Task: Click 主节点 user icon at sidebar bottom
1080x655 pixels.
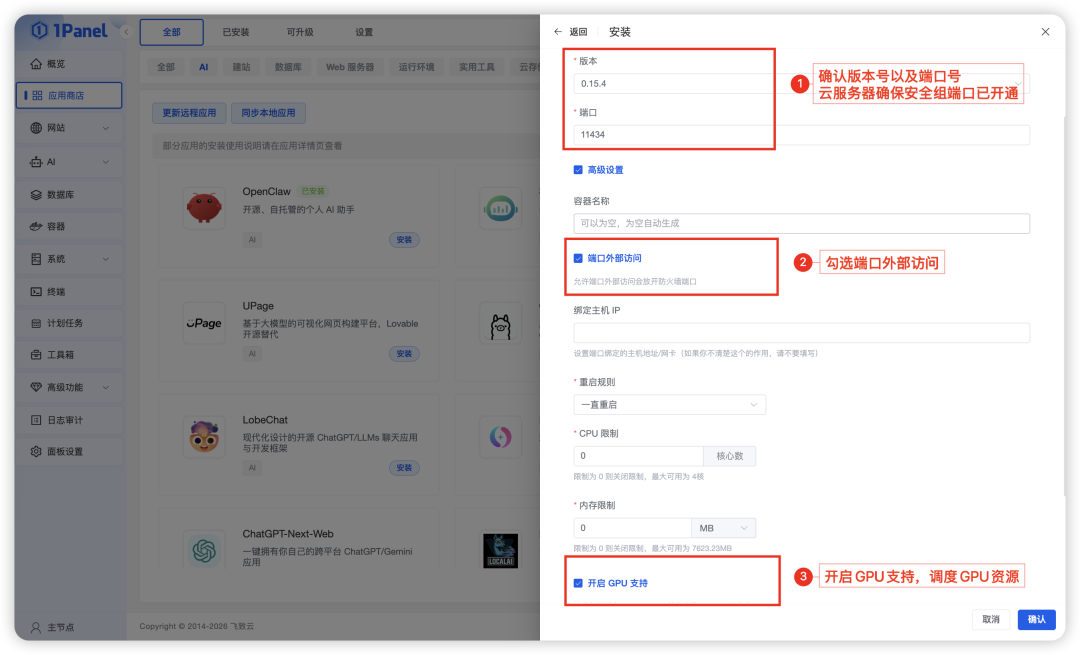Action: [36, 627]
